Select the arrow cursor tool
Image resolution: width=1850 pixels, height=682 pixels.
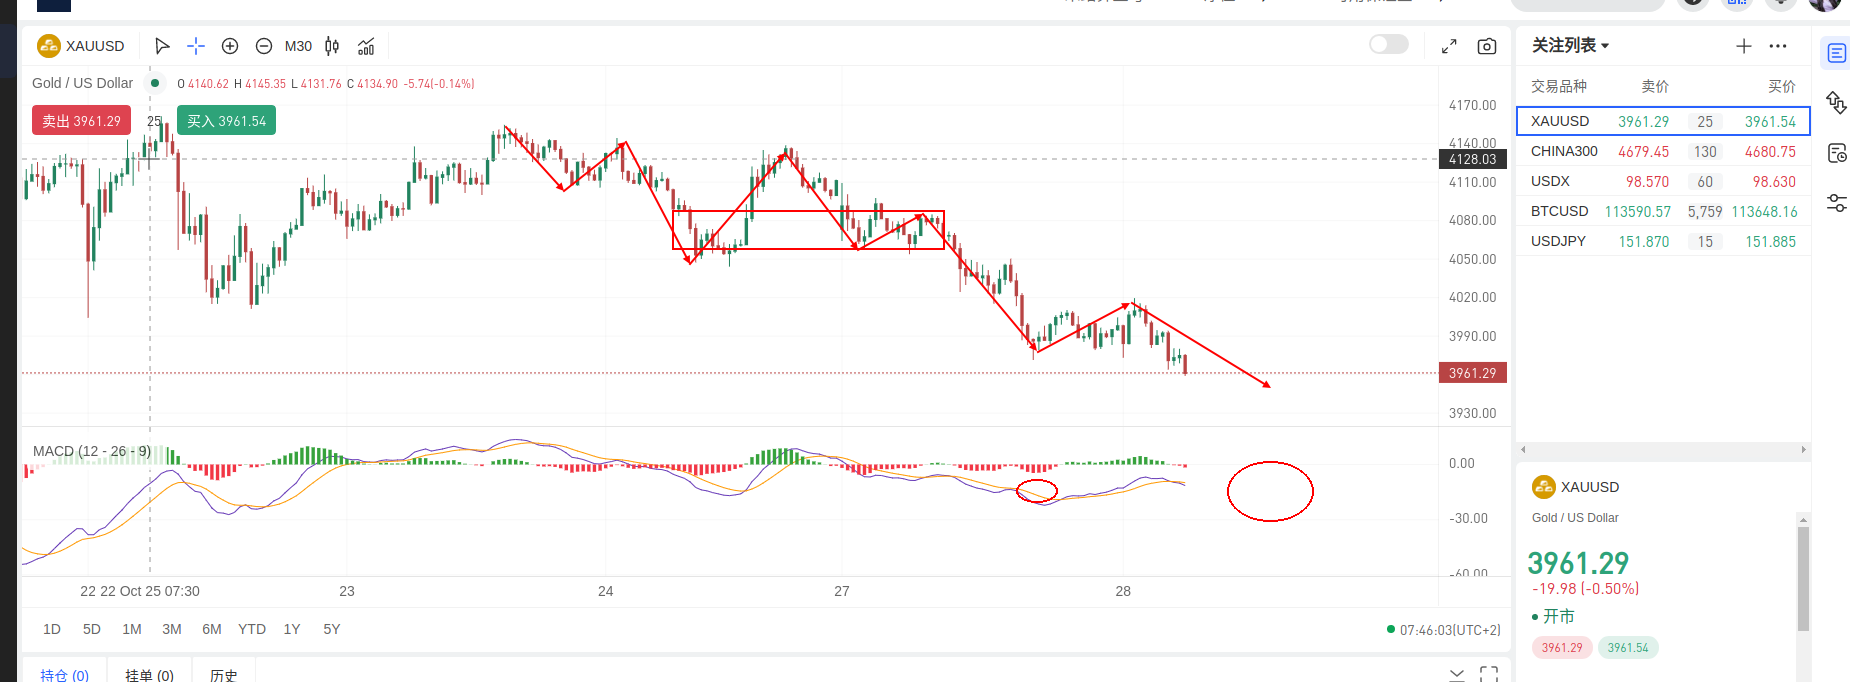point(162,46)
